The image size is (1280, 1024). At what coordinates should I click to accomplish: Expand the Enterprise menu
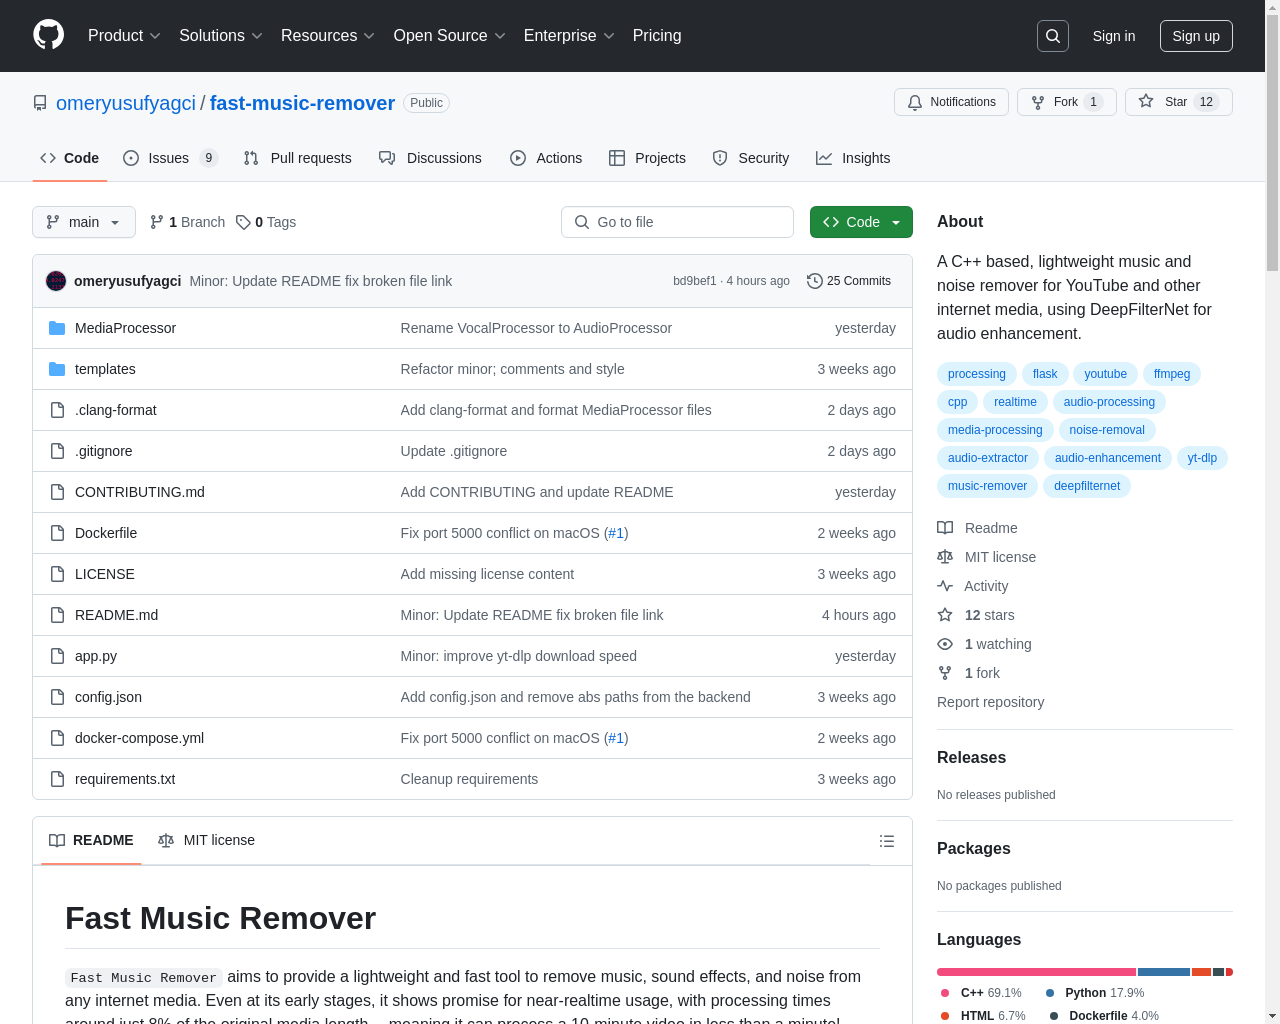568,36
